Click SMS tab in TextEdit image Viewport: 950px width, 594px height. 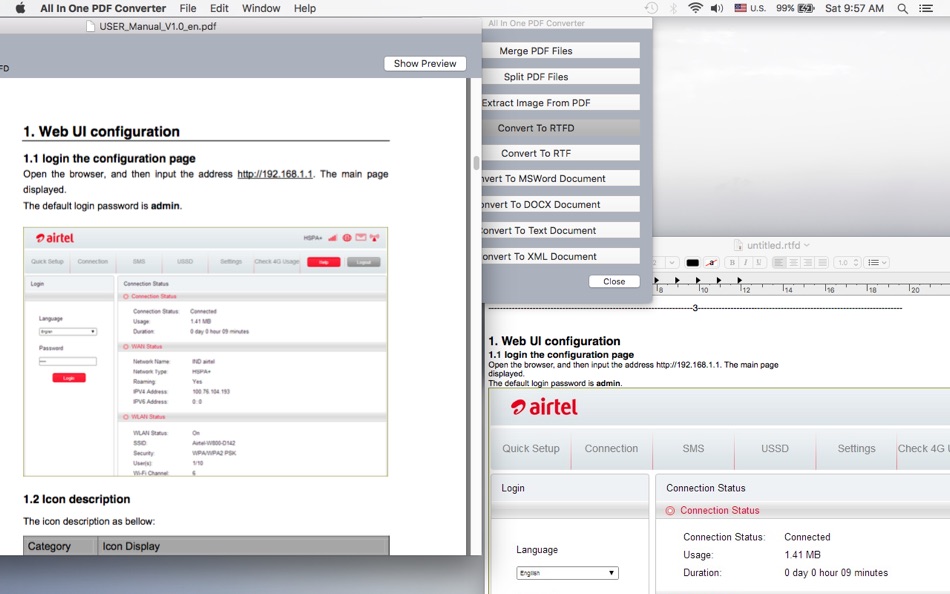click(x=693, y=449)
